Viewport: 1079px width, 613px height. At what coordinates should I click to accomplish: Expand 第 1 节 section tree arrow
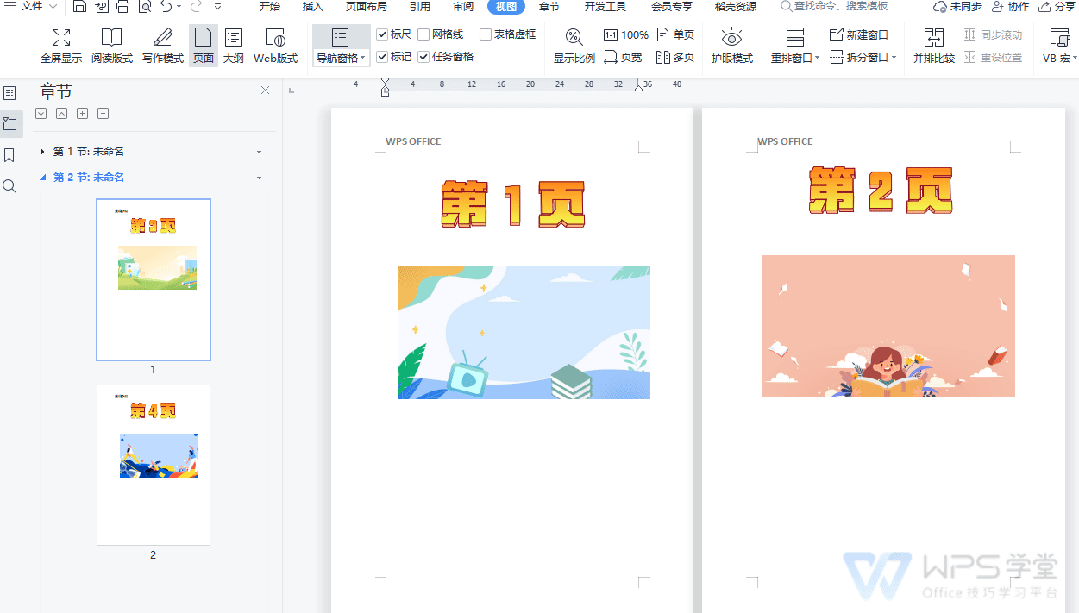tap(43, 151)
